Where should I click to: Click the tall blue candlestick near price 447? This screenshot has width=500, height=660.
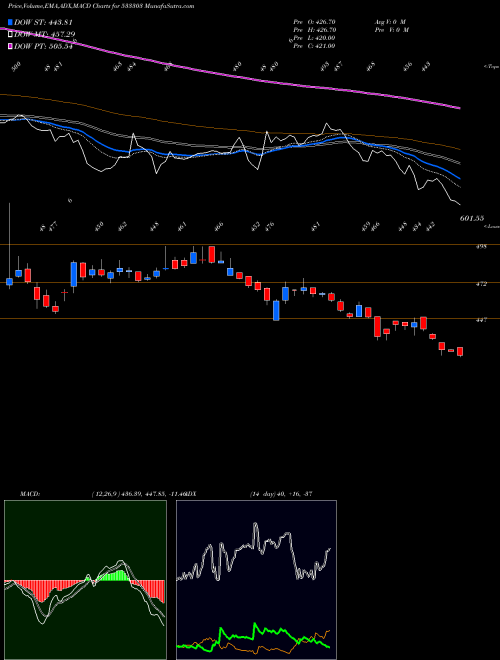276,311
